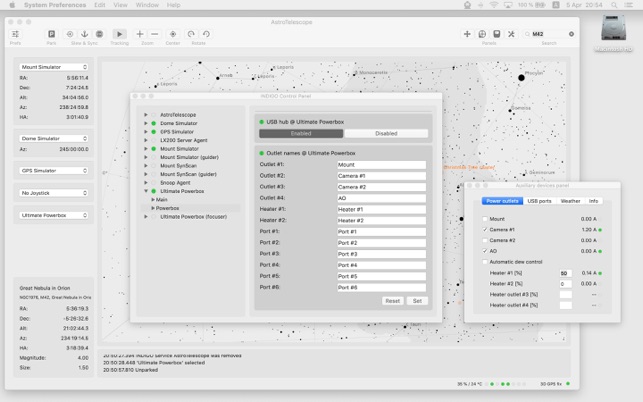643x402 pixels.
Task: Toggle the Mount power outlet checkbox
Action: click(485, 219)
